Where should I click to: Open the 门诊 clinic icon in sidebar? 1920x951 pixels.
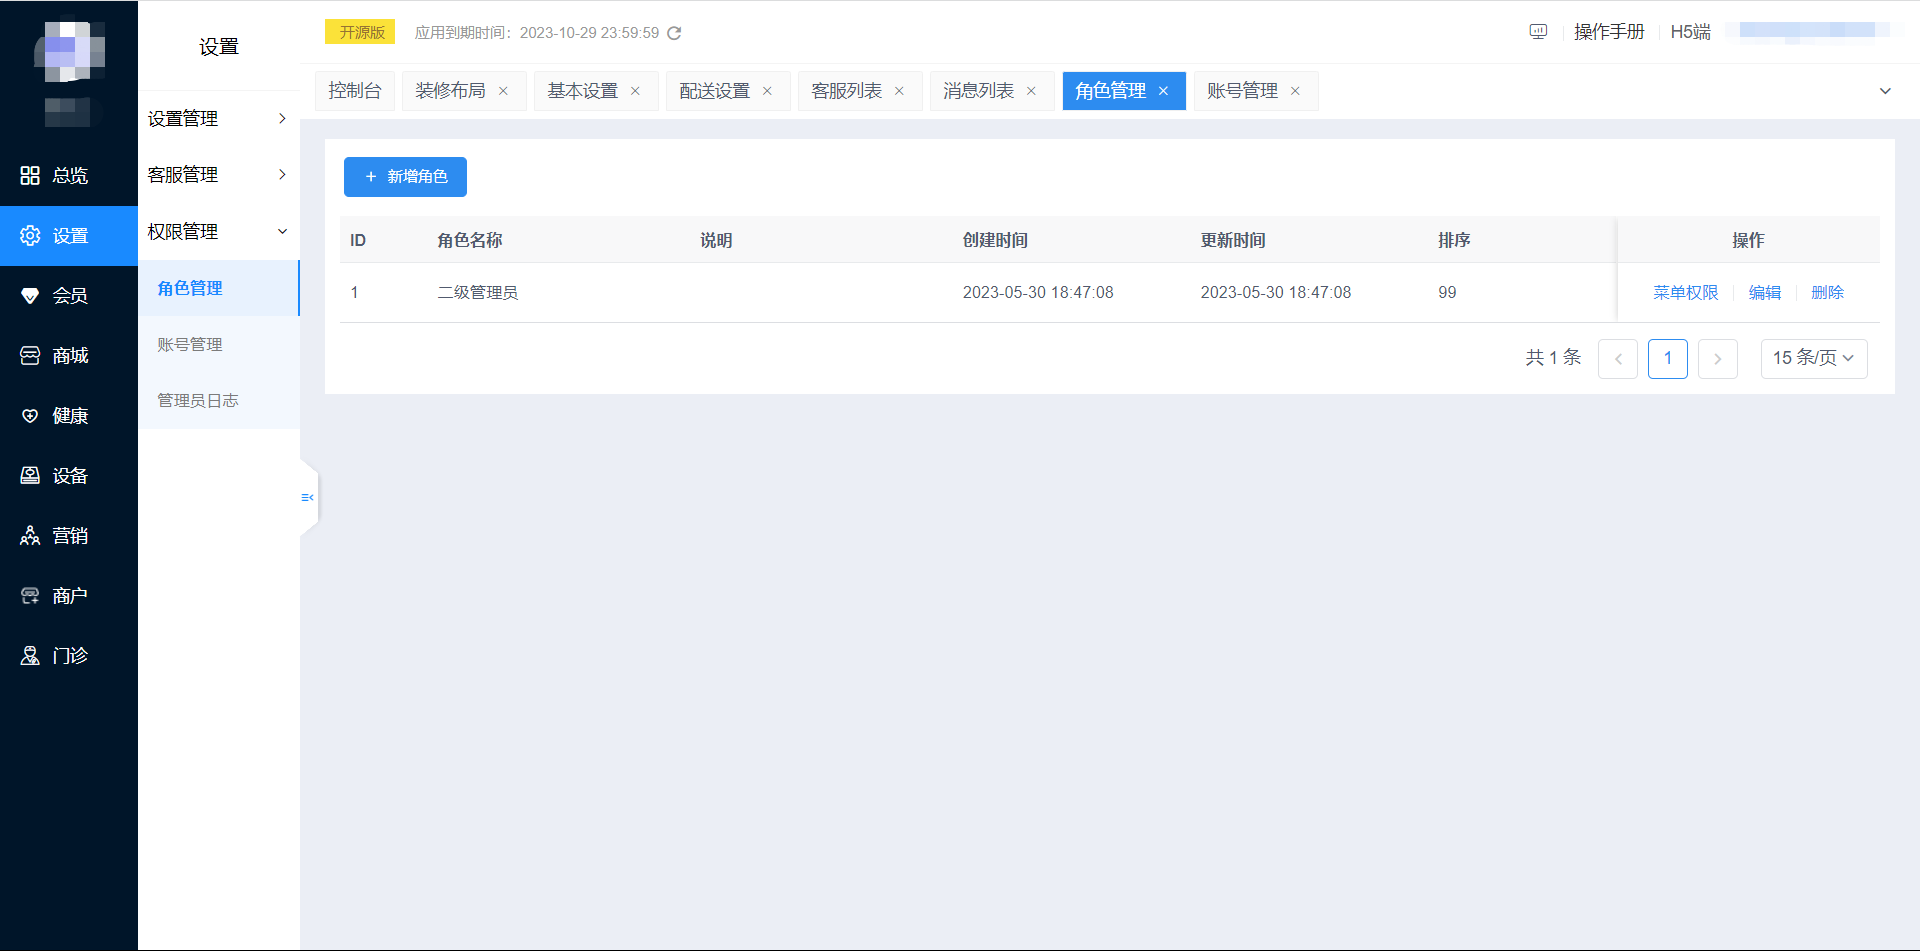(x=30, y=656)
